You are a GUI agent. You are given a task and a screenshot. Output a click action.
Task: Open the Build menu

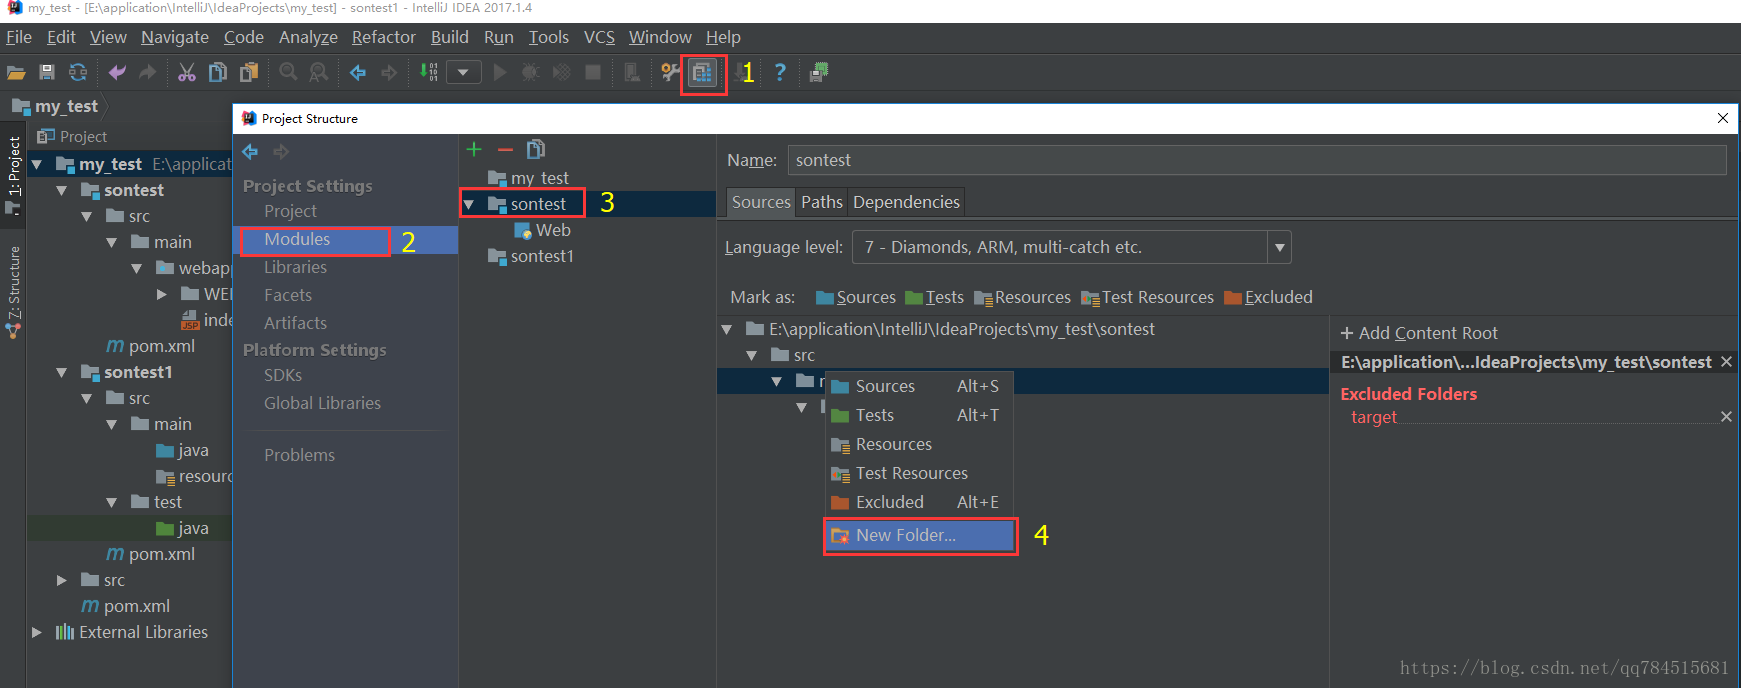[x=449, y=37]
